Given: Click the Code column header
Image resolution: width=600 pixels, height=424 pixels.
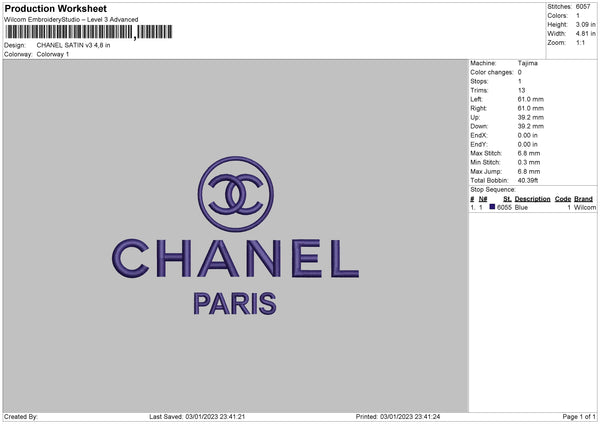Looking at the screenshot, I should pos(563,199).
